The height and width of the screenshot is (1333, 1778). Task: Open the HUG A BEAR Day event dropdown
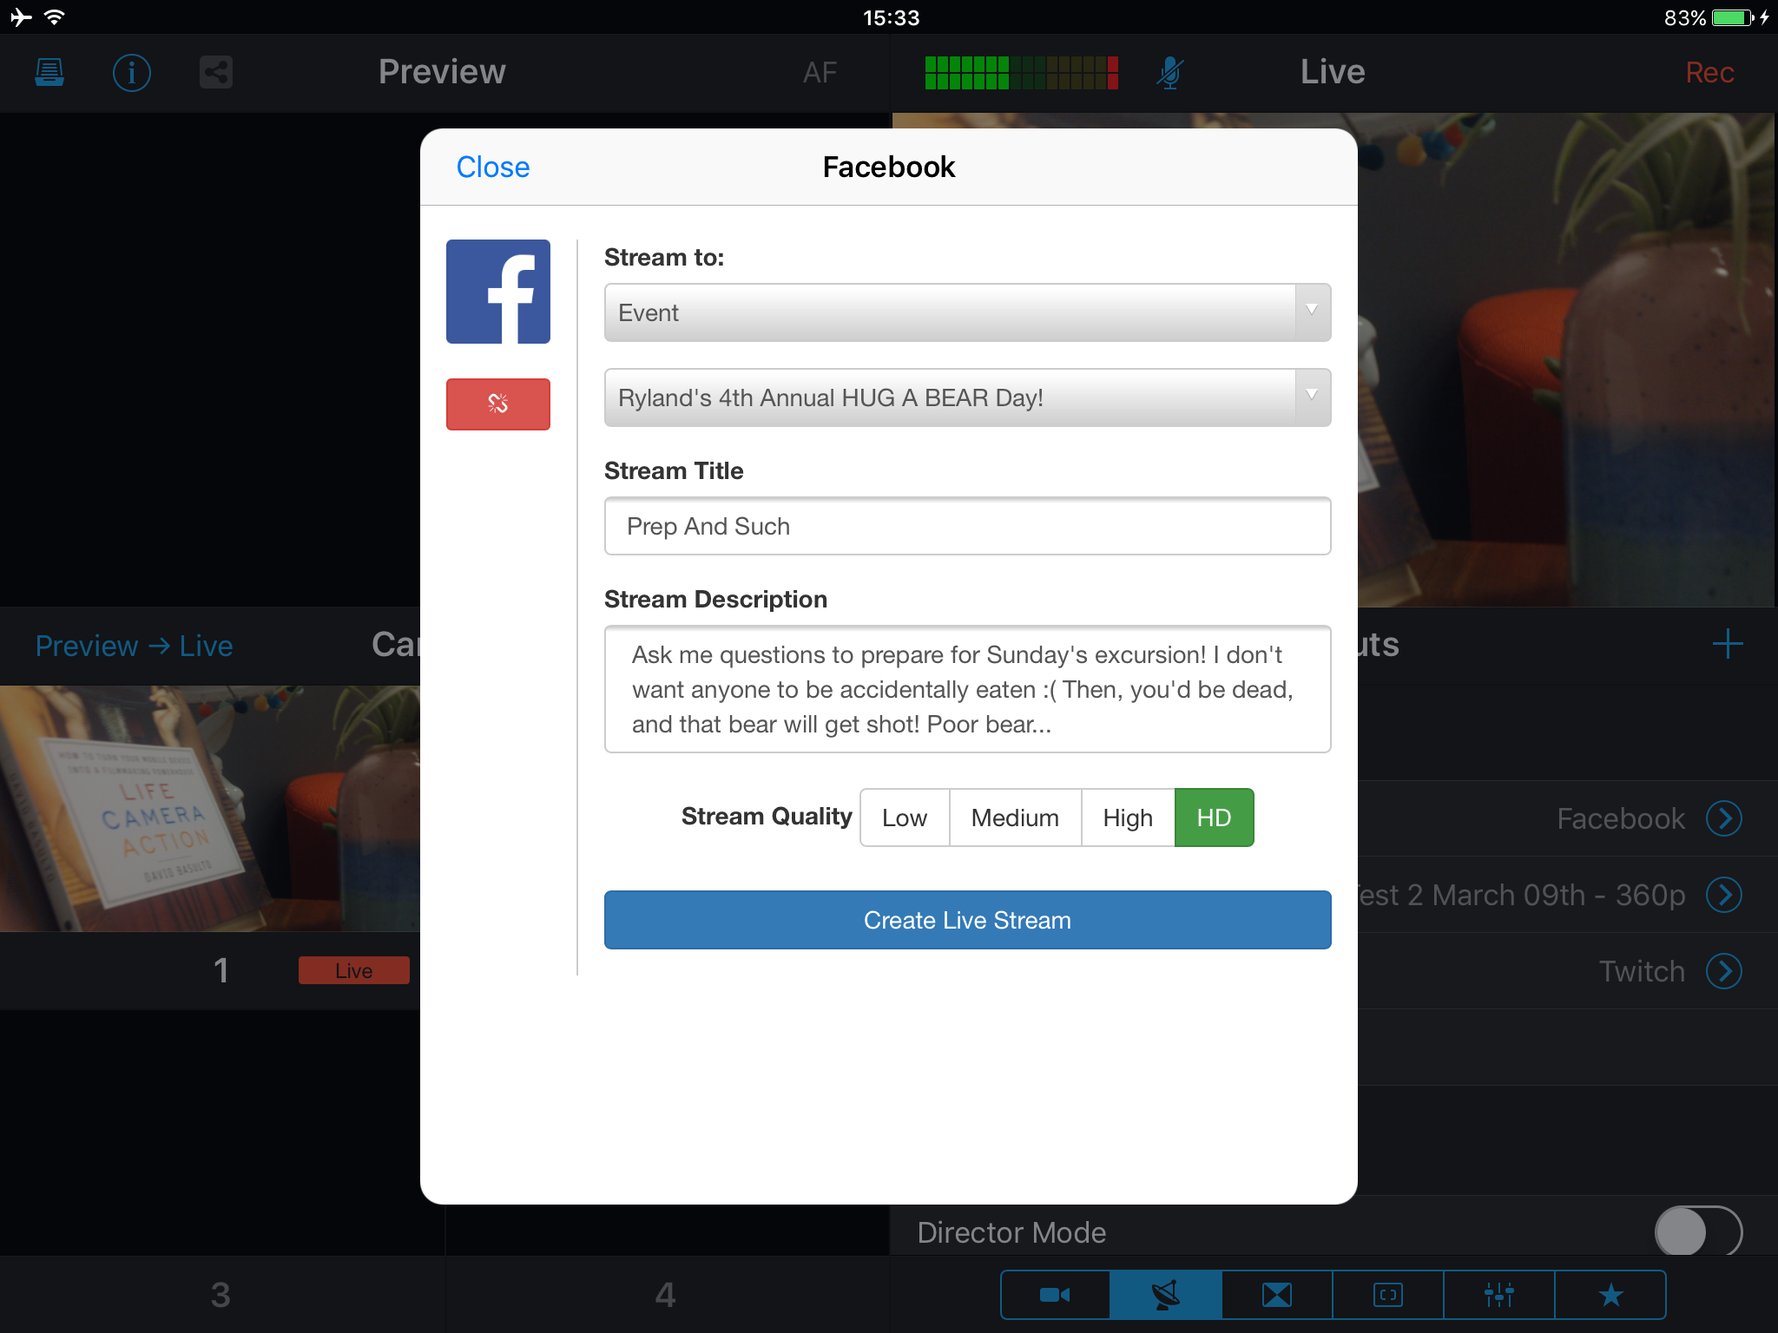click(966, 397)
